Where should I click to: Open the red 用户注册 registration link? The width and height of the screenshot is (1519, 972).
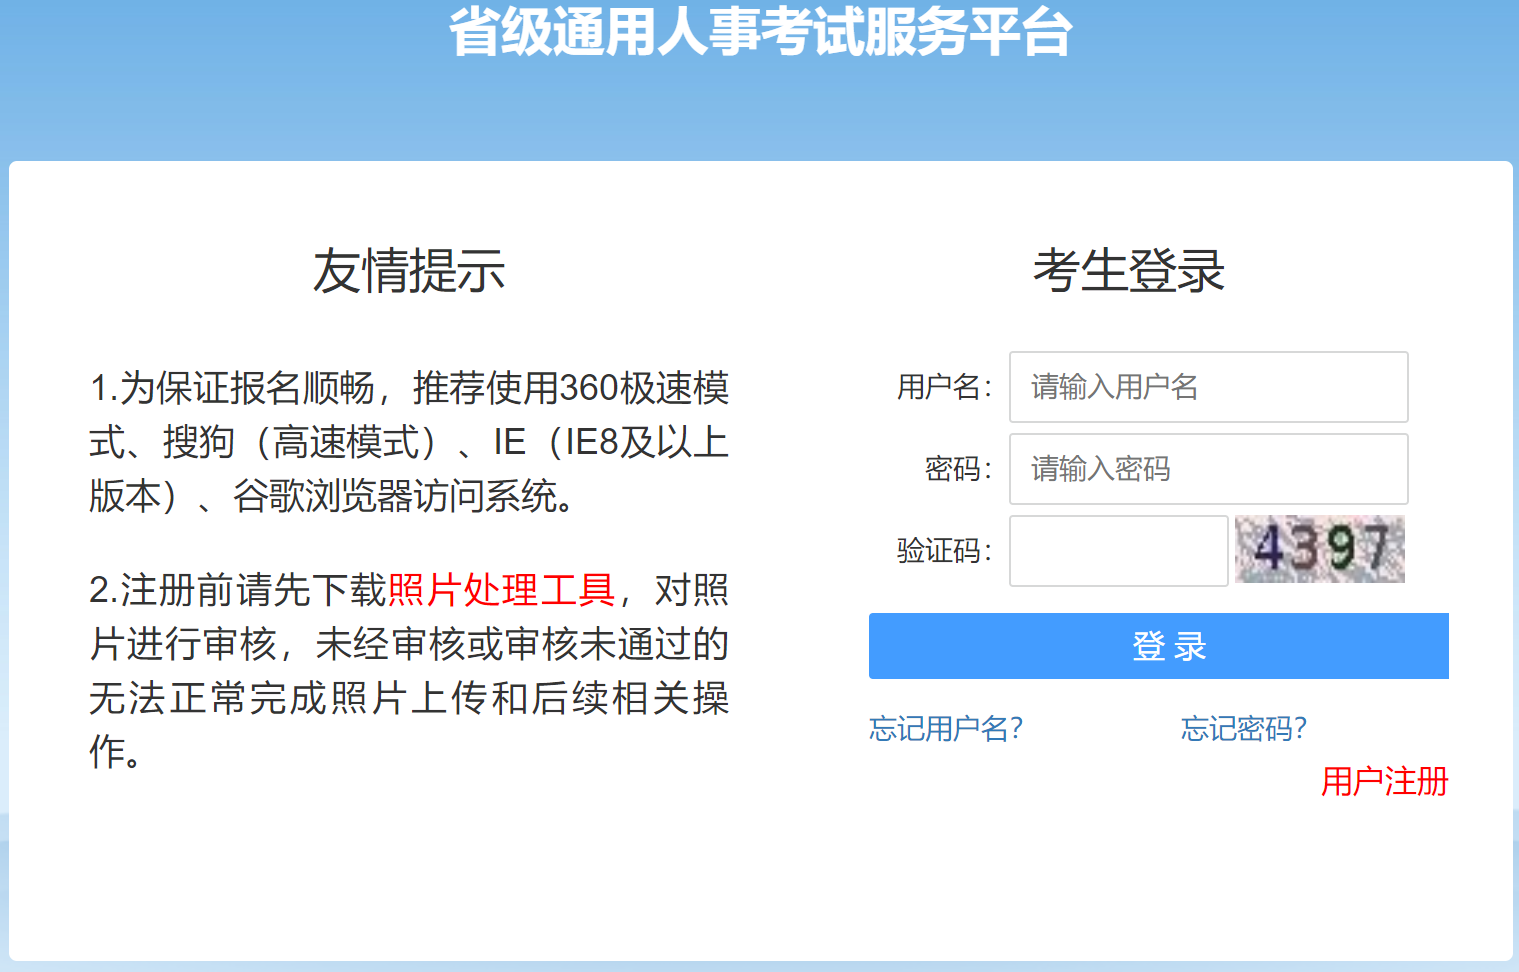(1384, 781)
